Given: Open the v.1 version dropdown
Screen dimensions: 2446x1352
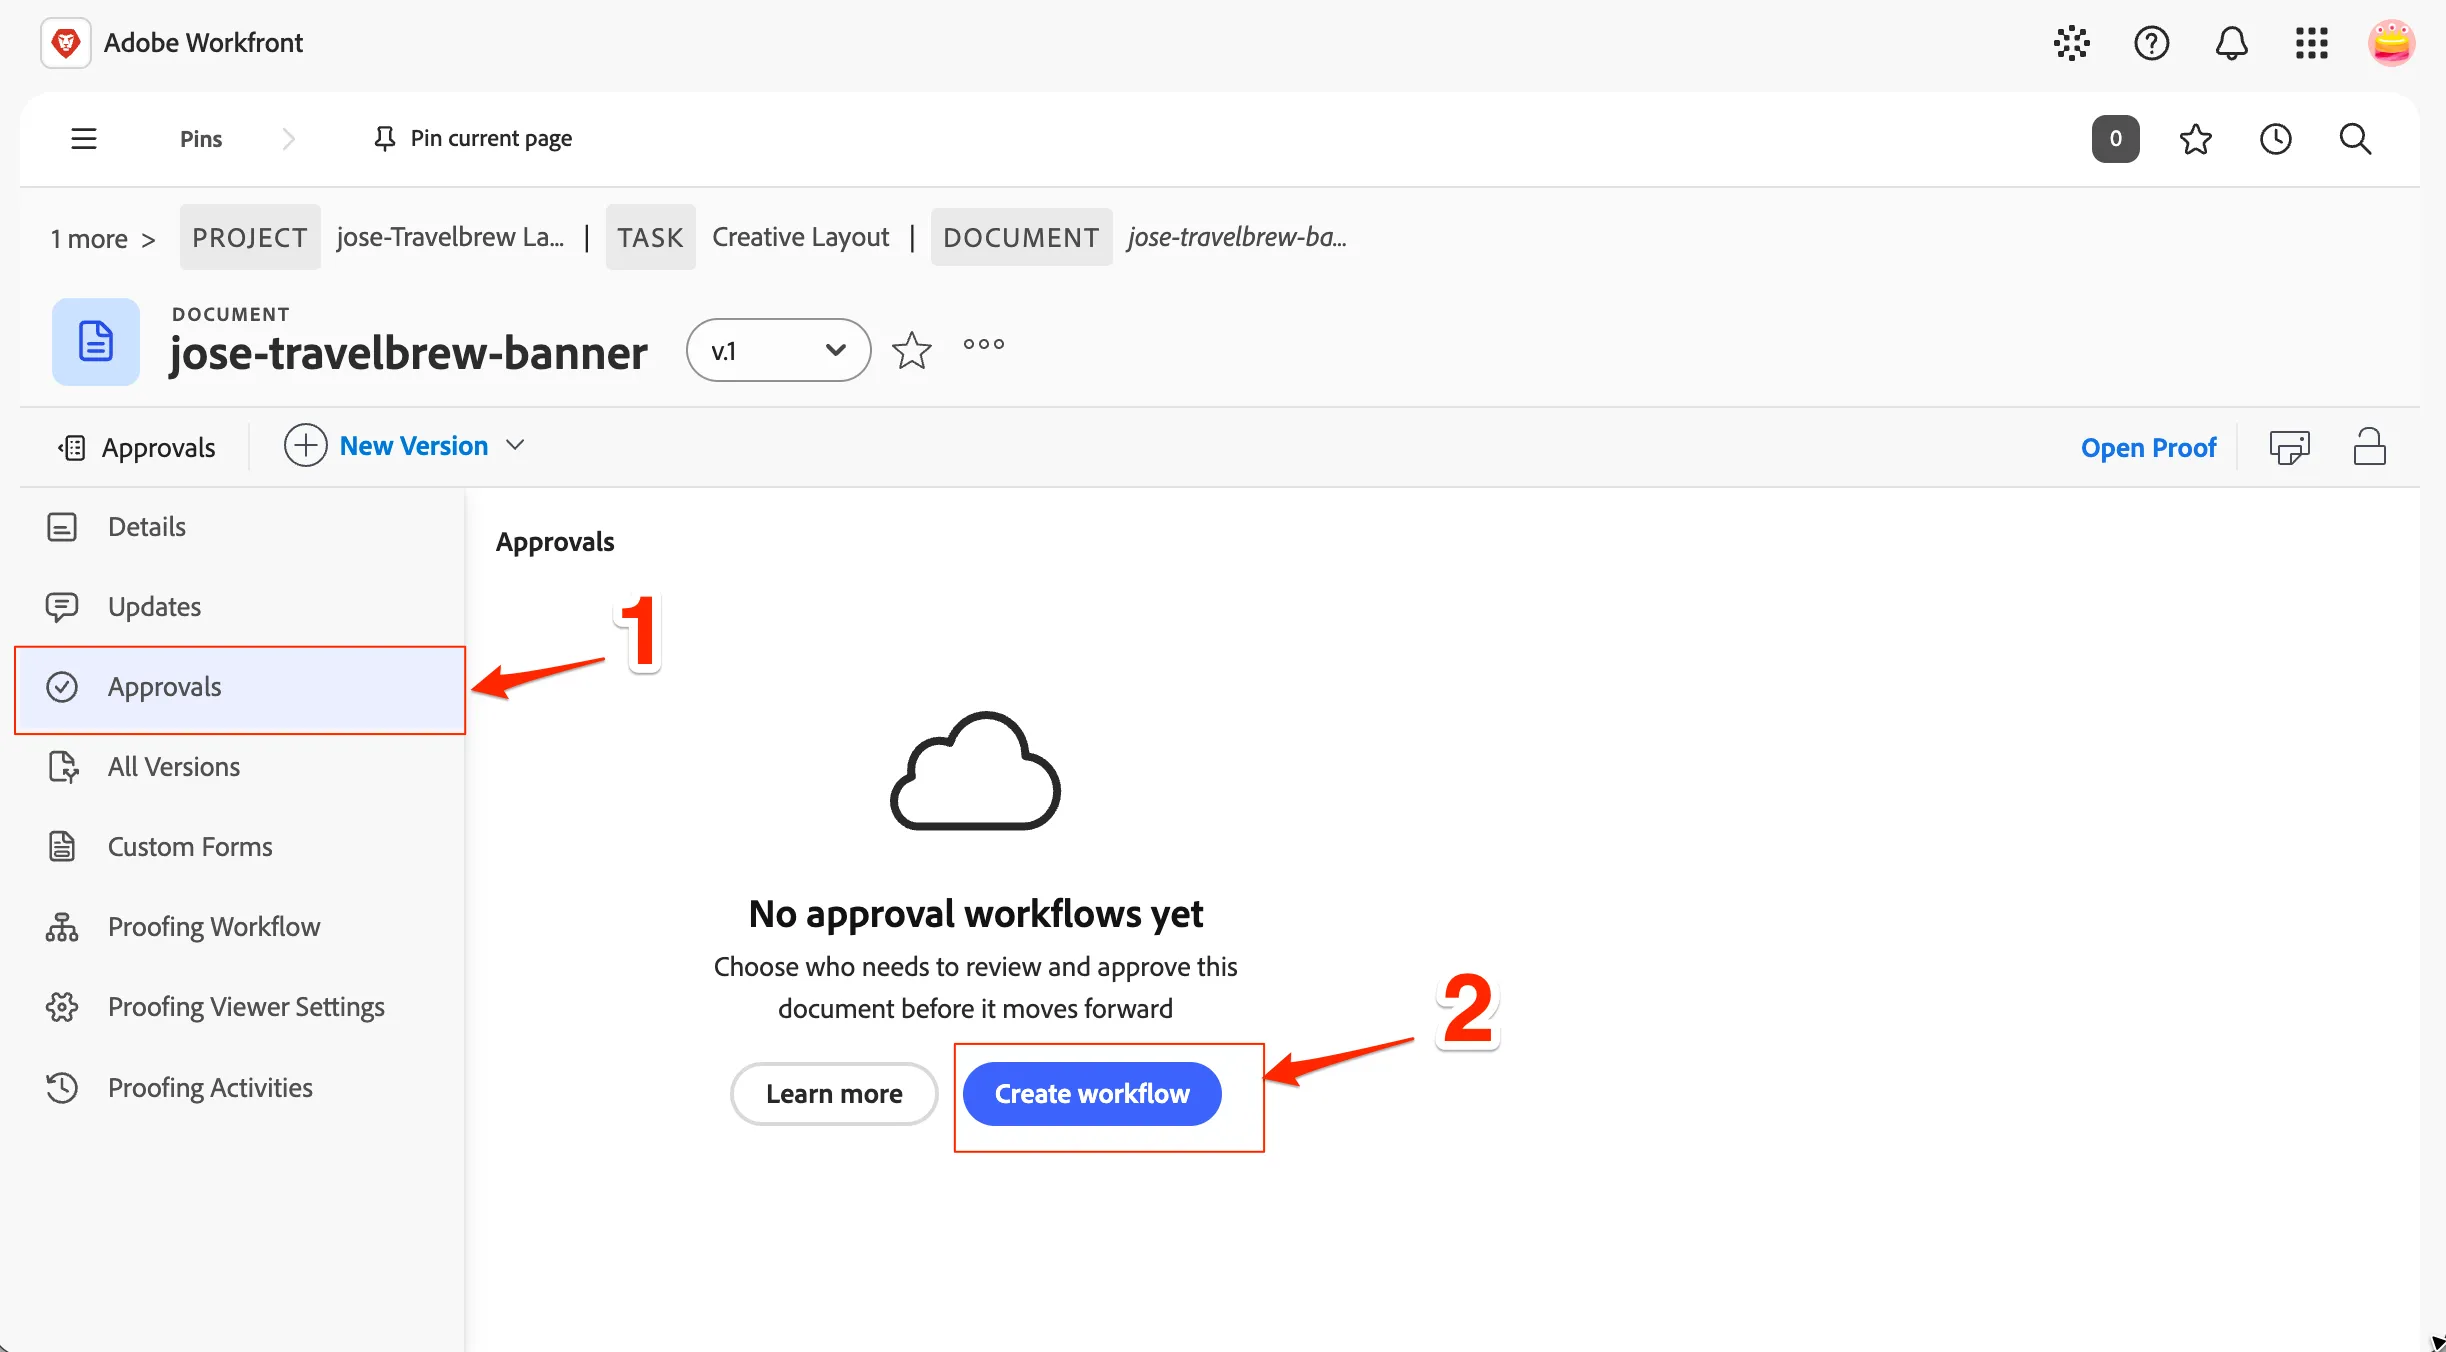Looking at the screenshot, I should pos(778,350).
